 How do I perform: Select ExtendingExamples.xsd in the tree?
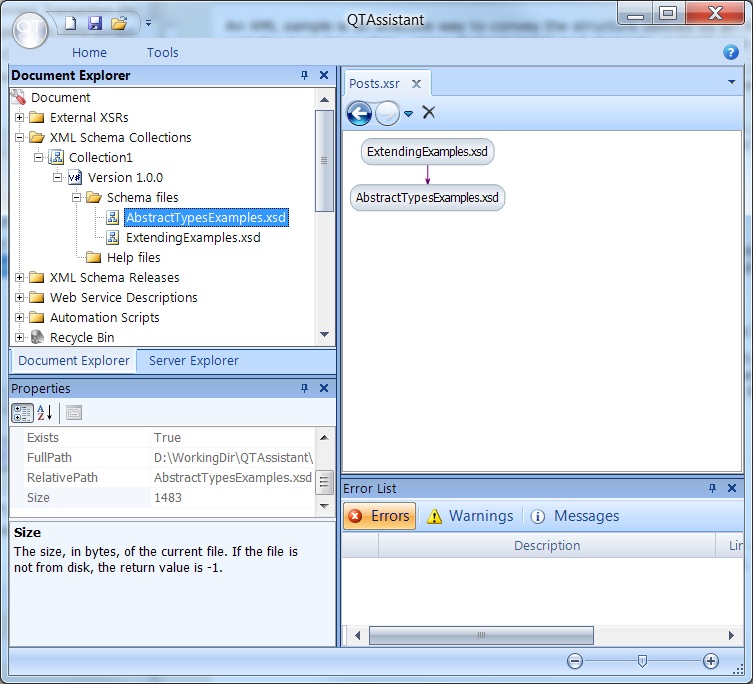click(193, 237)
